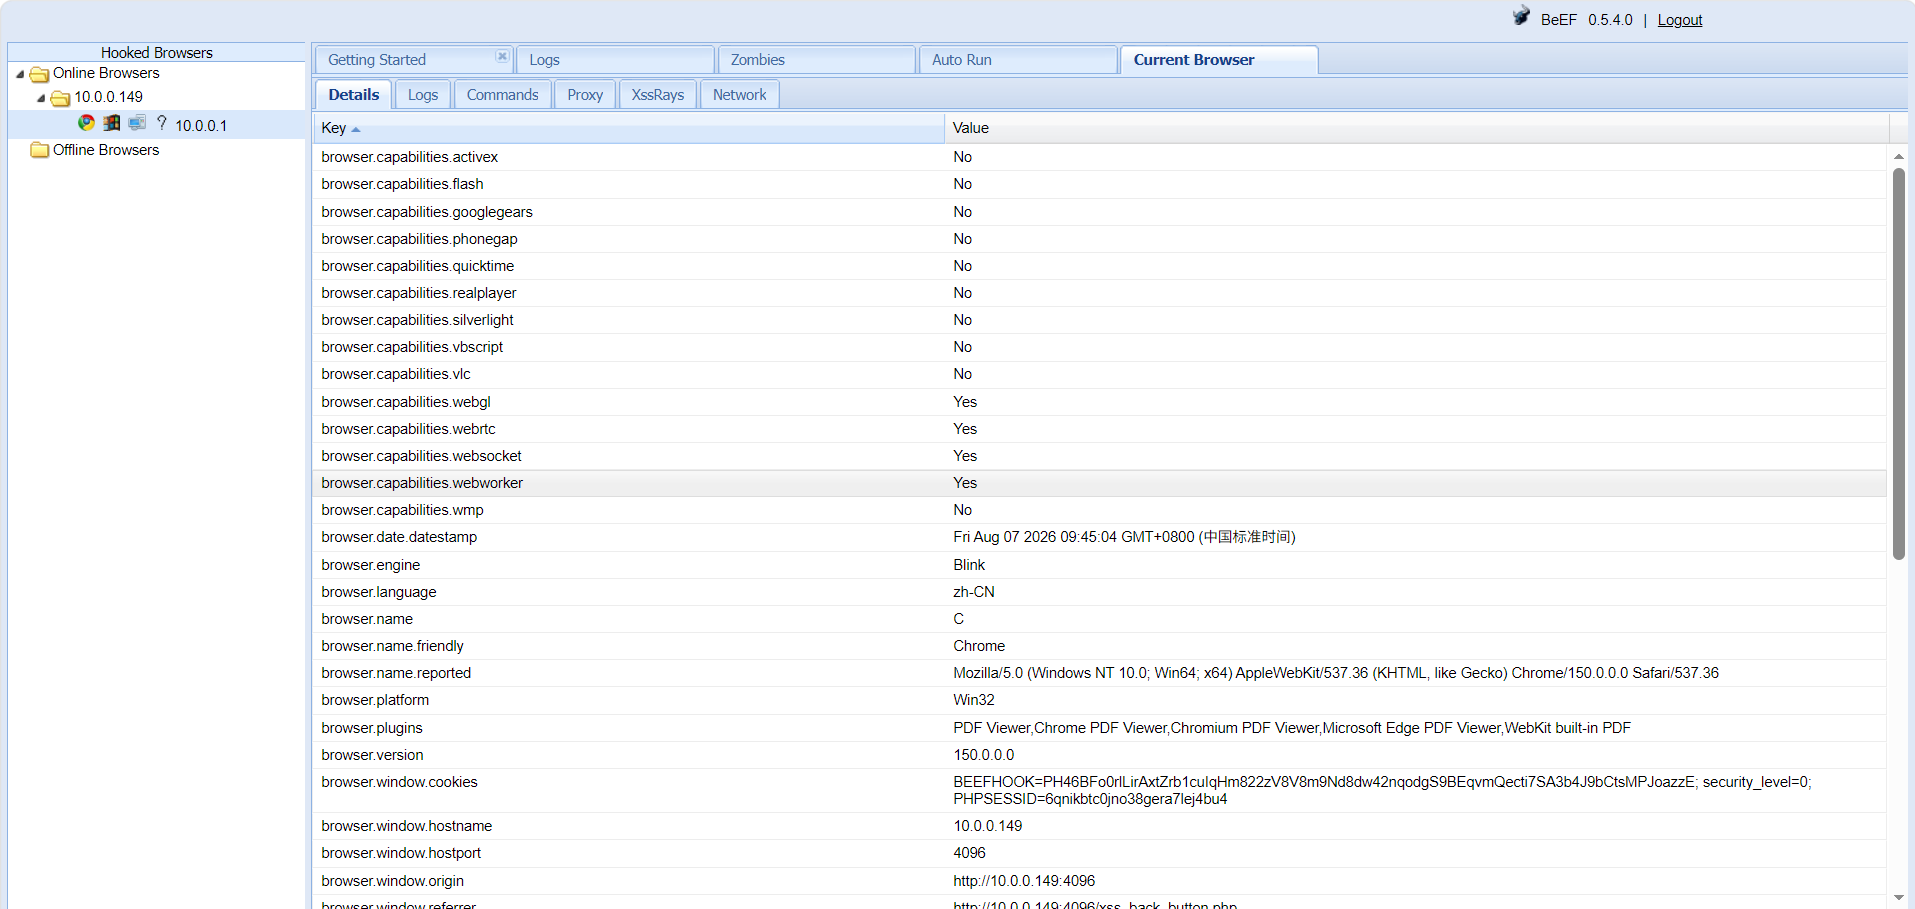Click the 10.0.0.149 folder icon

60,98
